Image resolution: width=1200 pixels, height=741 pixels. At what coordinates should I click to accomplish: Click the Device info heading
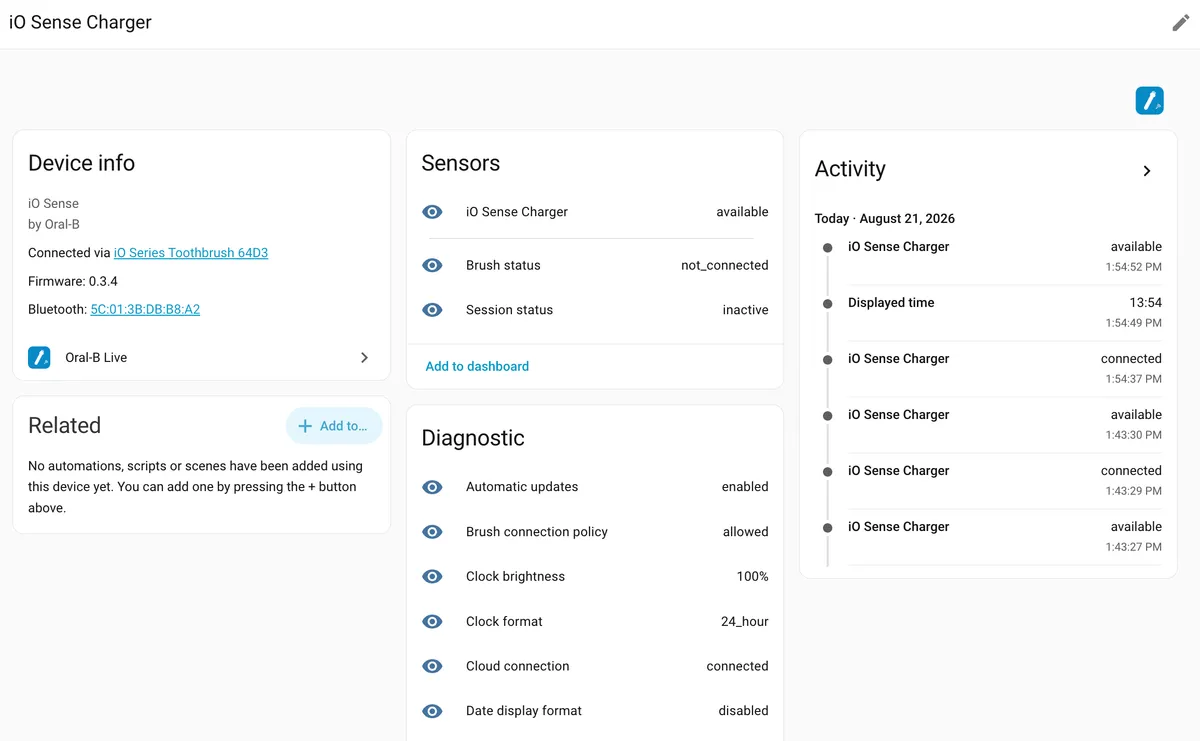point(81,163)
